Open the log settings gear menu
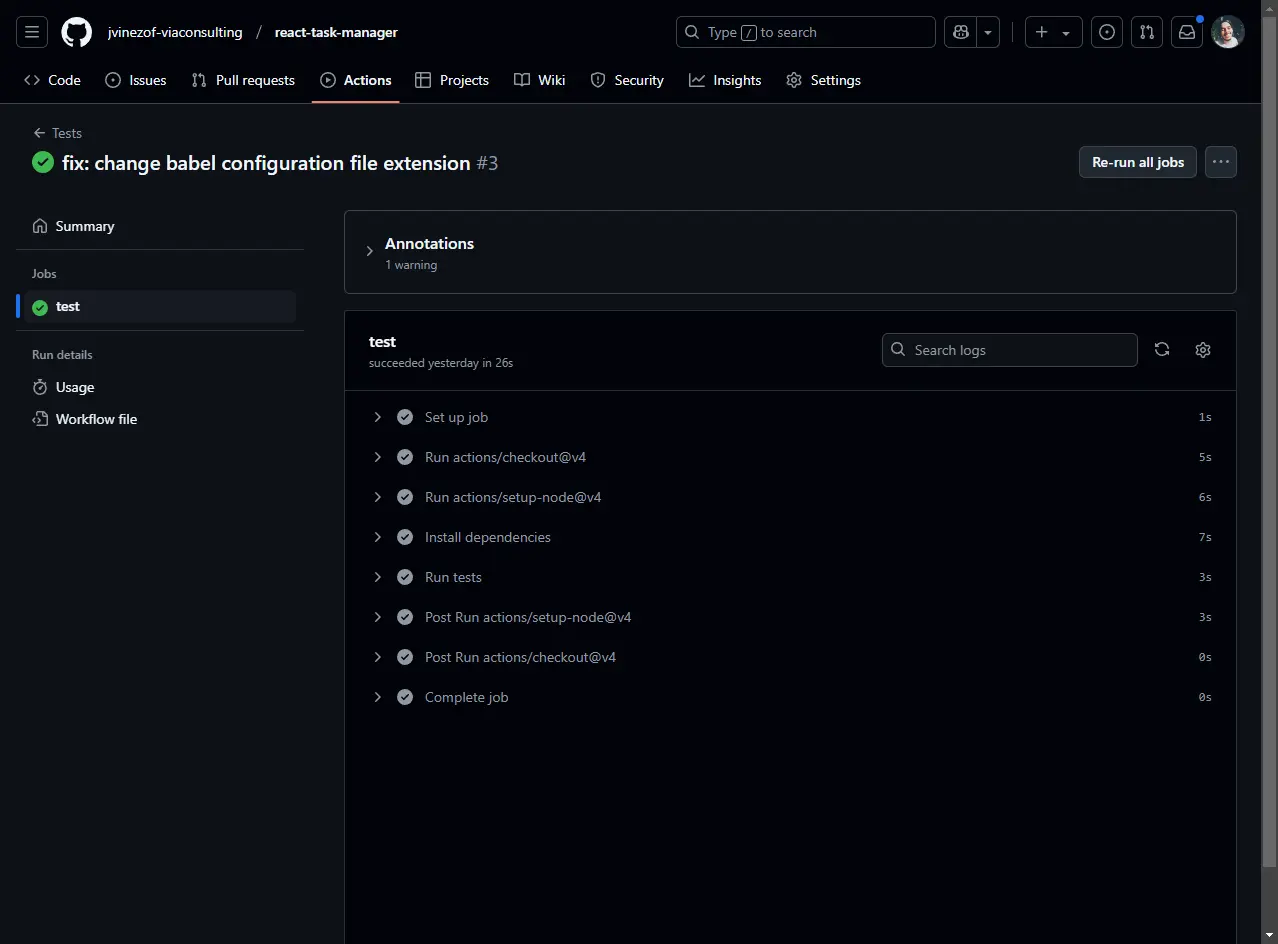 pos(1203,350)
